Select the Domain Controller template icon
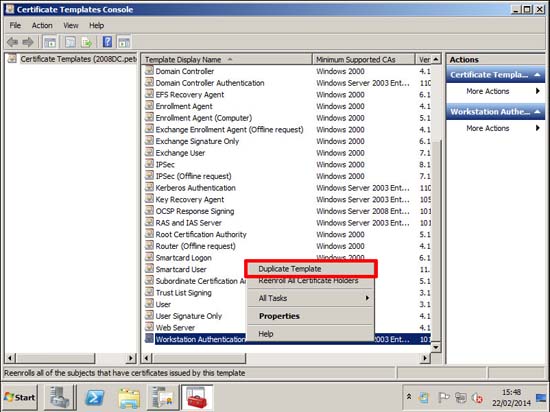Image resolution: width=550 pixels, height=412 pixels. [149, 70]
